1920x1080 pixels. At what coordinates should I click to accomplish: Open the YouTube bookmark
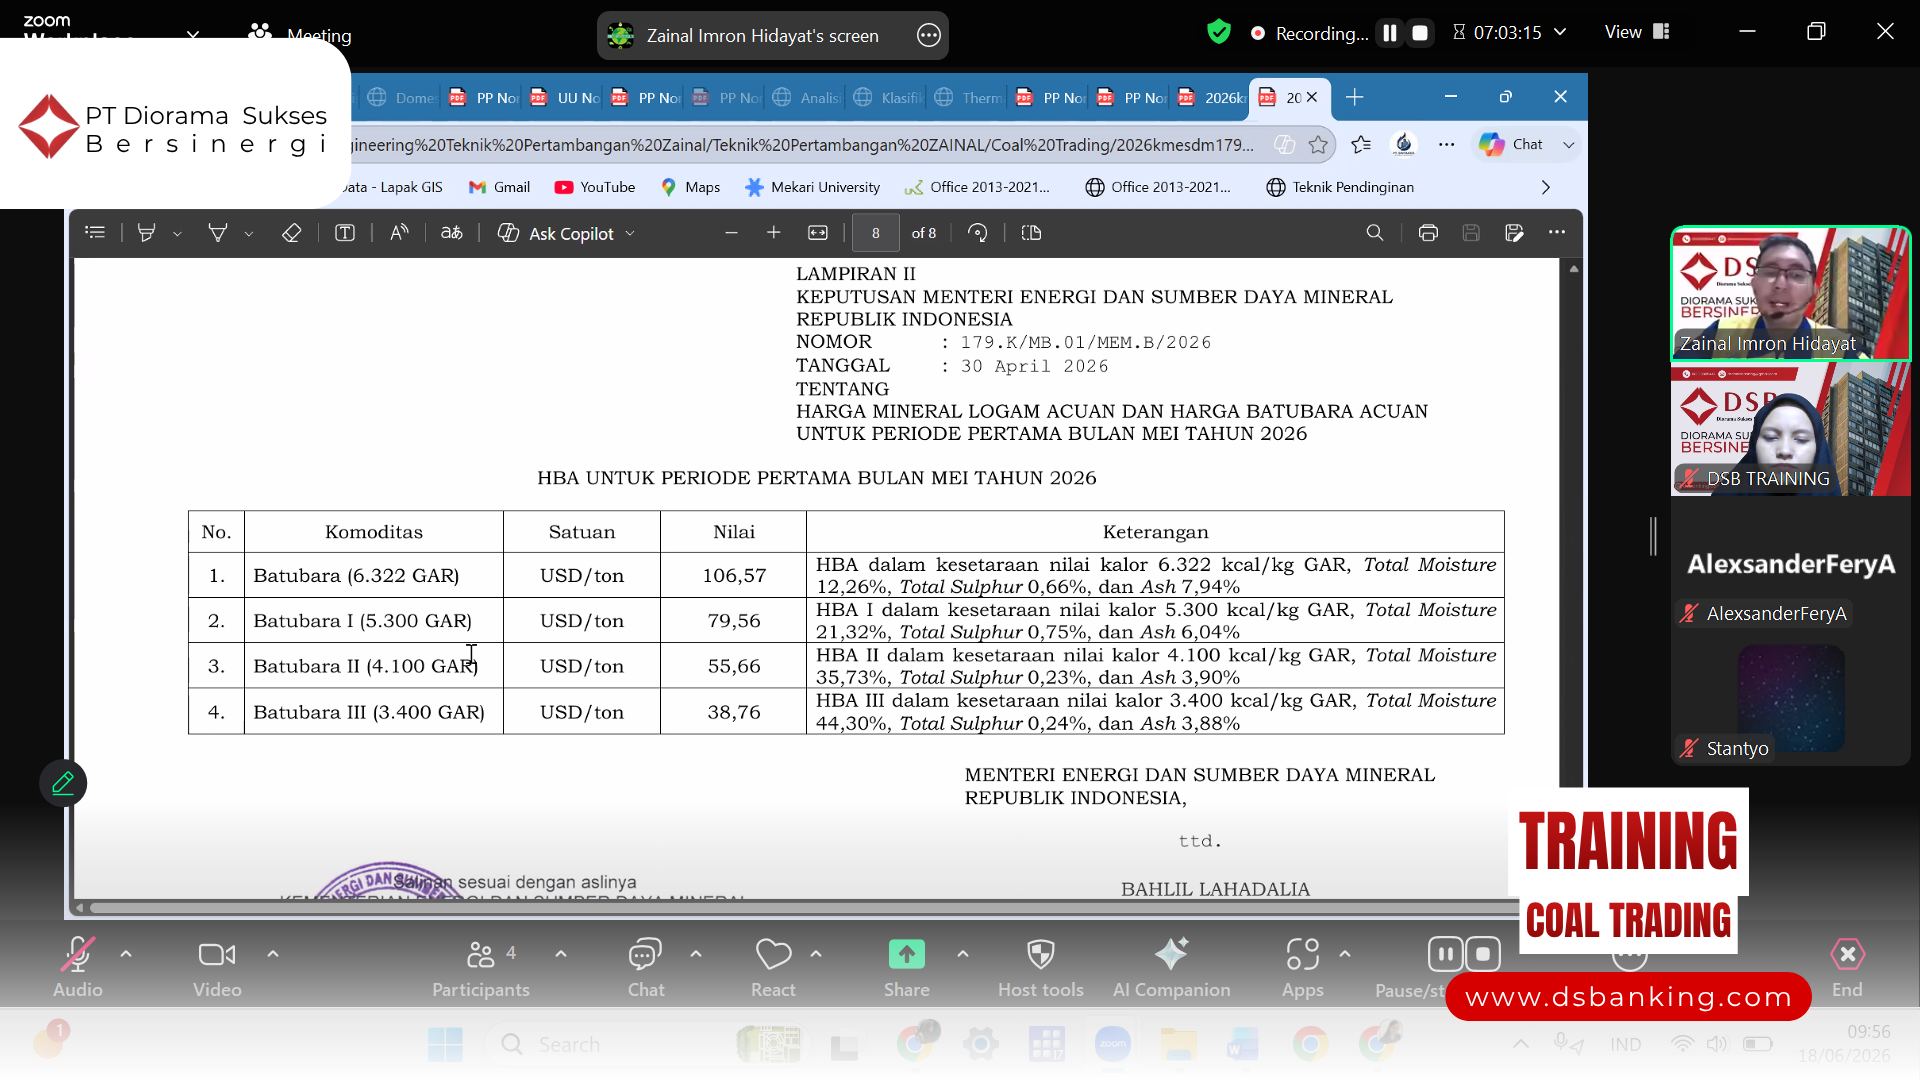pyautogui.click(x=595, y=187)
